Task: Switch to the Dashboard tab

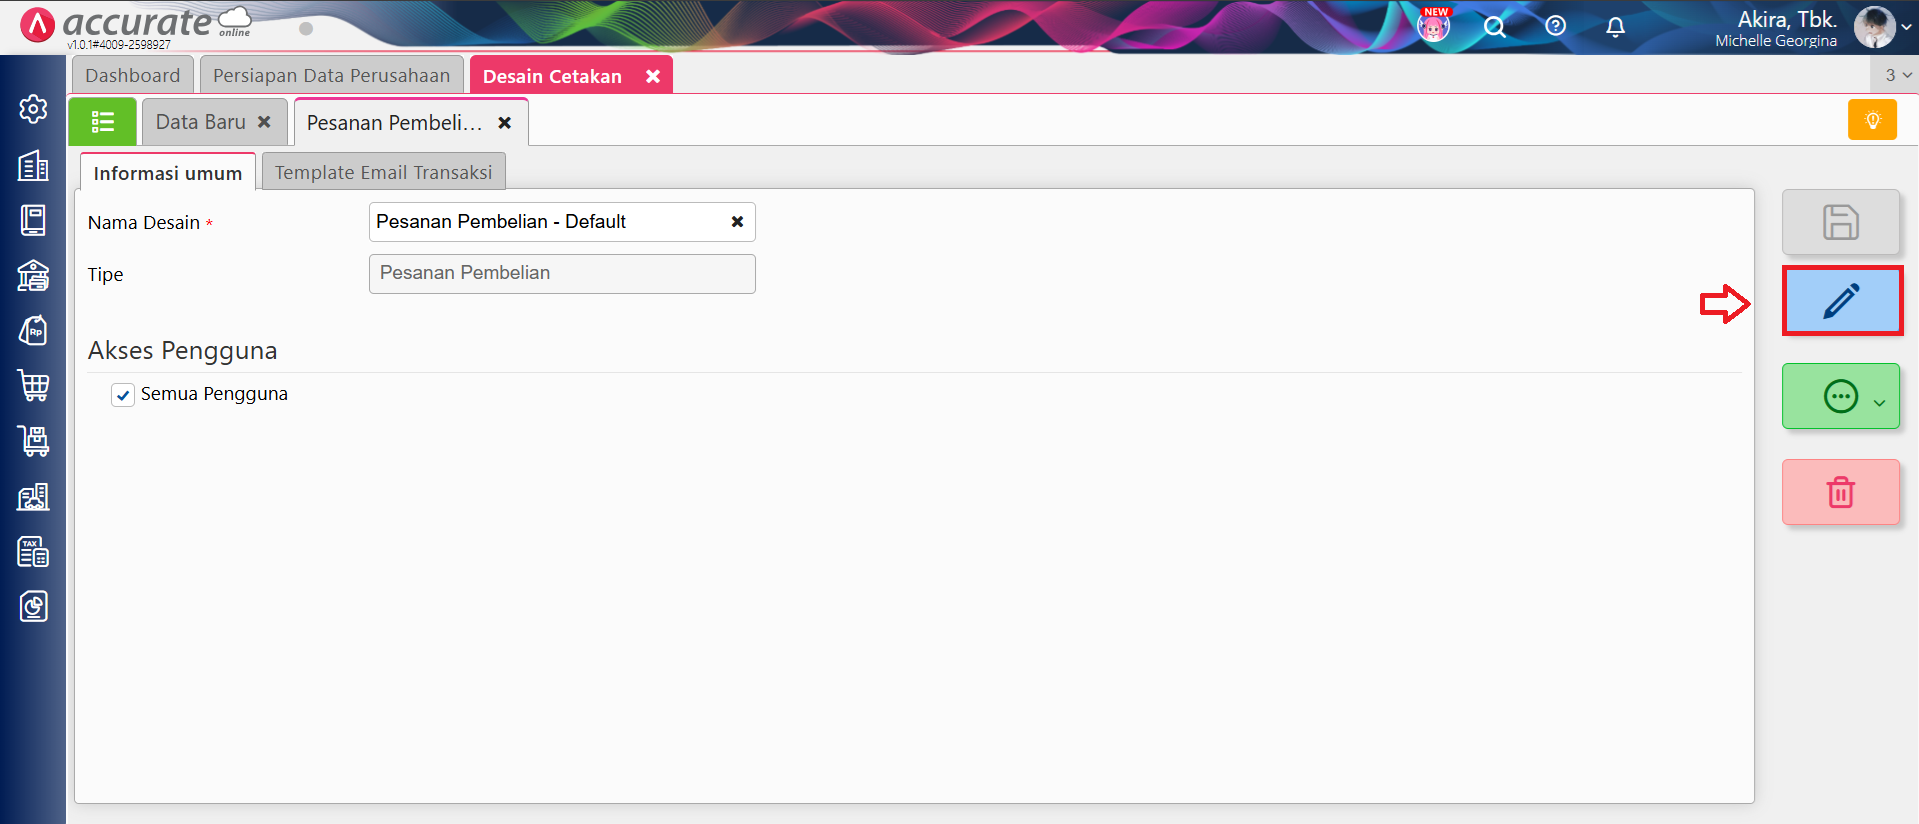Action: (x=132, y=76)
